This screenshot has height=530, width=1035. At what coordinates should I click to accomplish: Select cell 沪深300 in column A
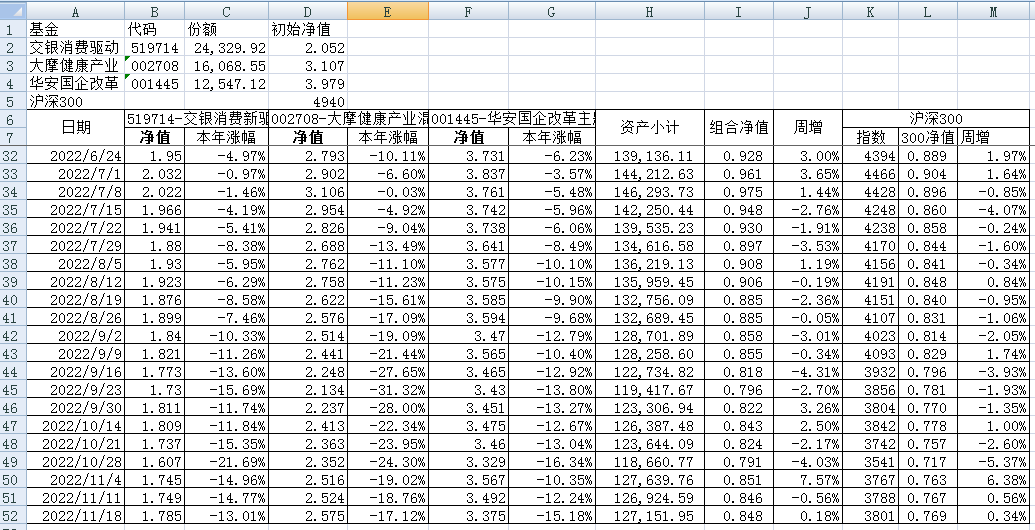coord(75,102)
